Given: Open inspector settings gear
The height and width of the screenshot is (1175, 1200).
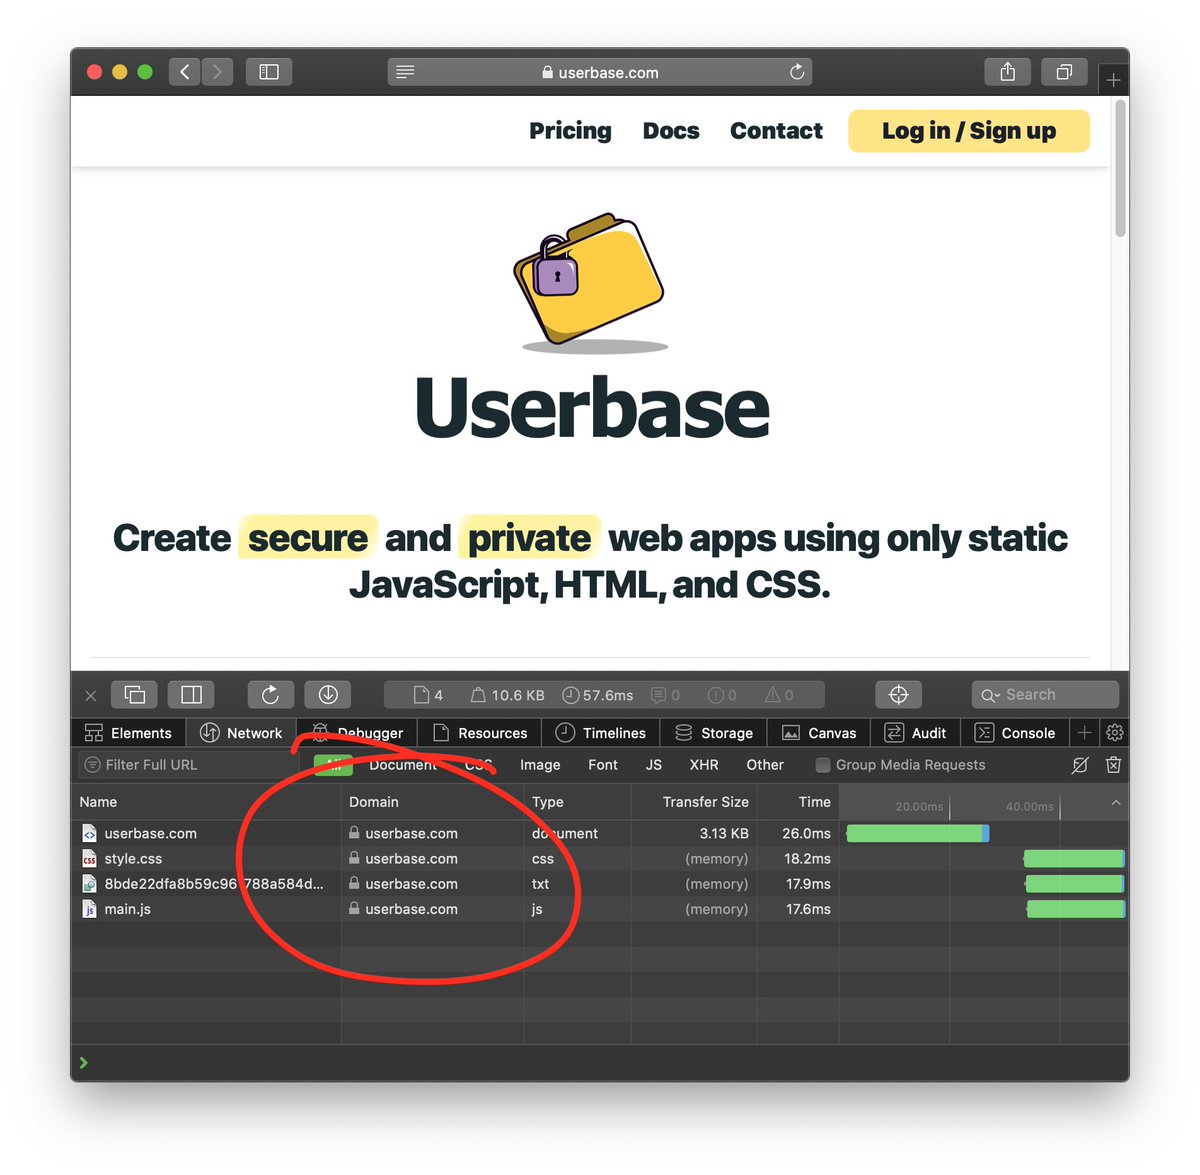Looking at the screenshot, I should [1115, 733].
